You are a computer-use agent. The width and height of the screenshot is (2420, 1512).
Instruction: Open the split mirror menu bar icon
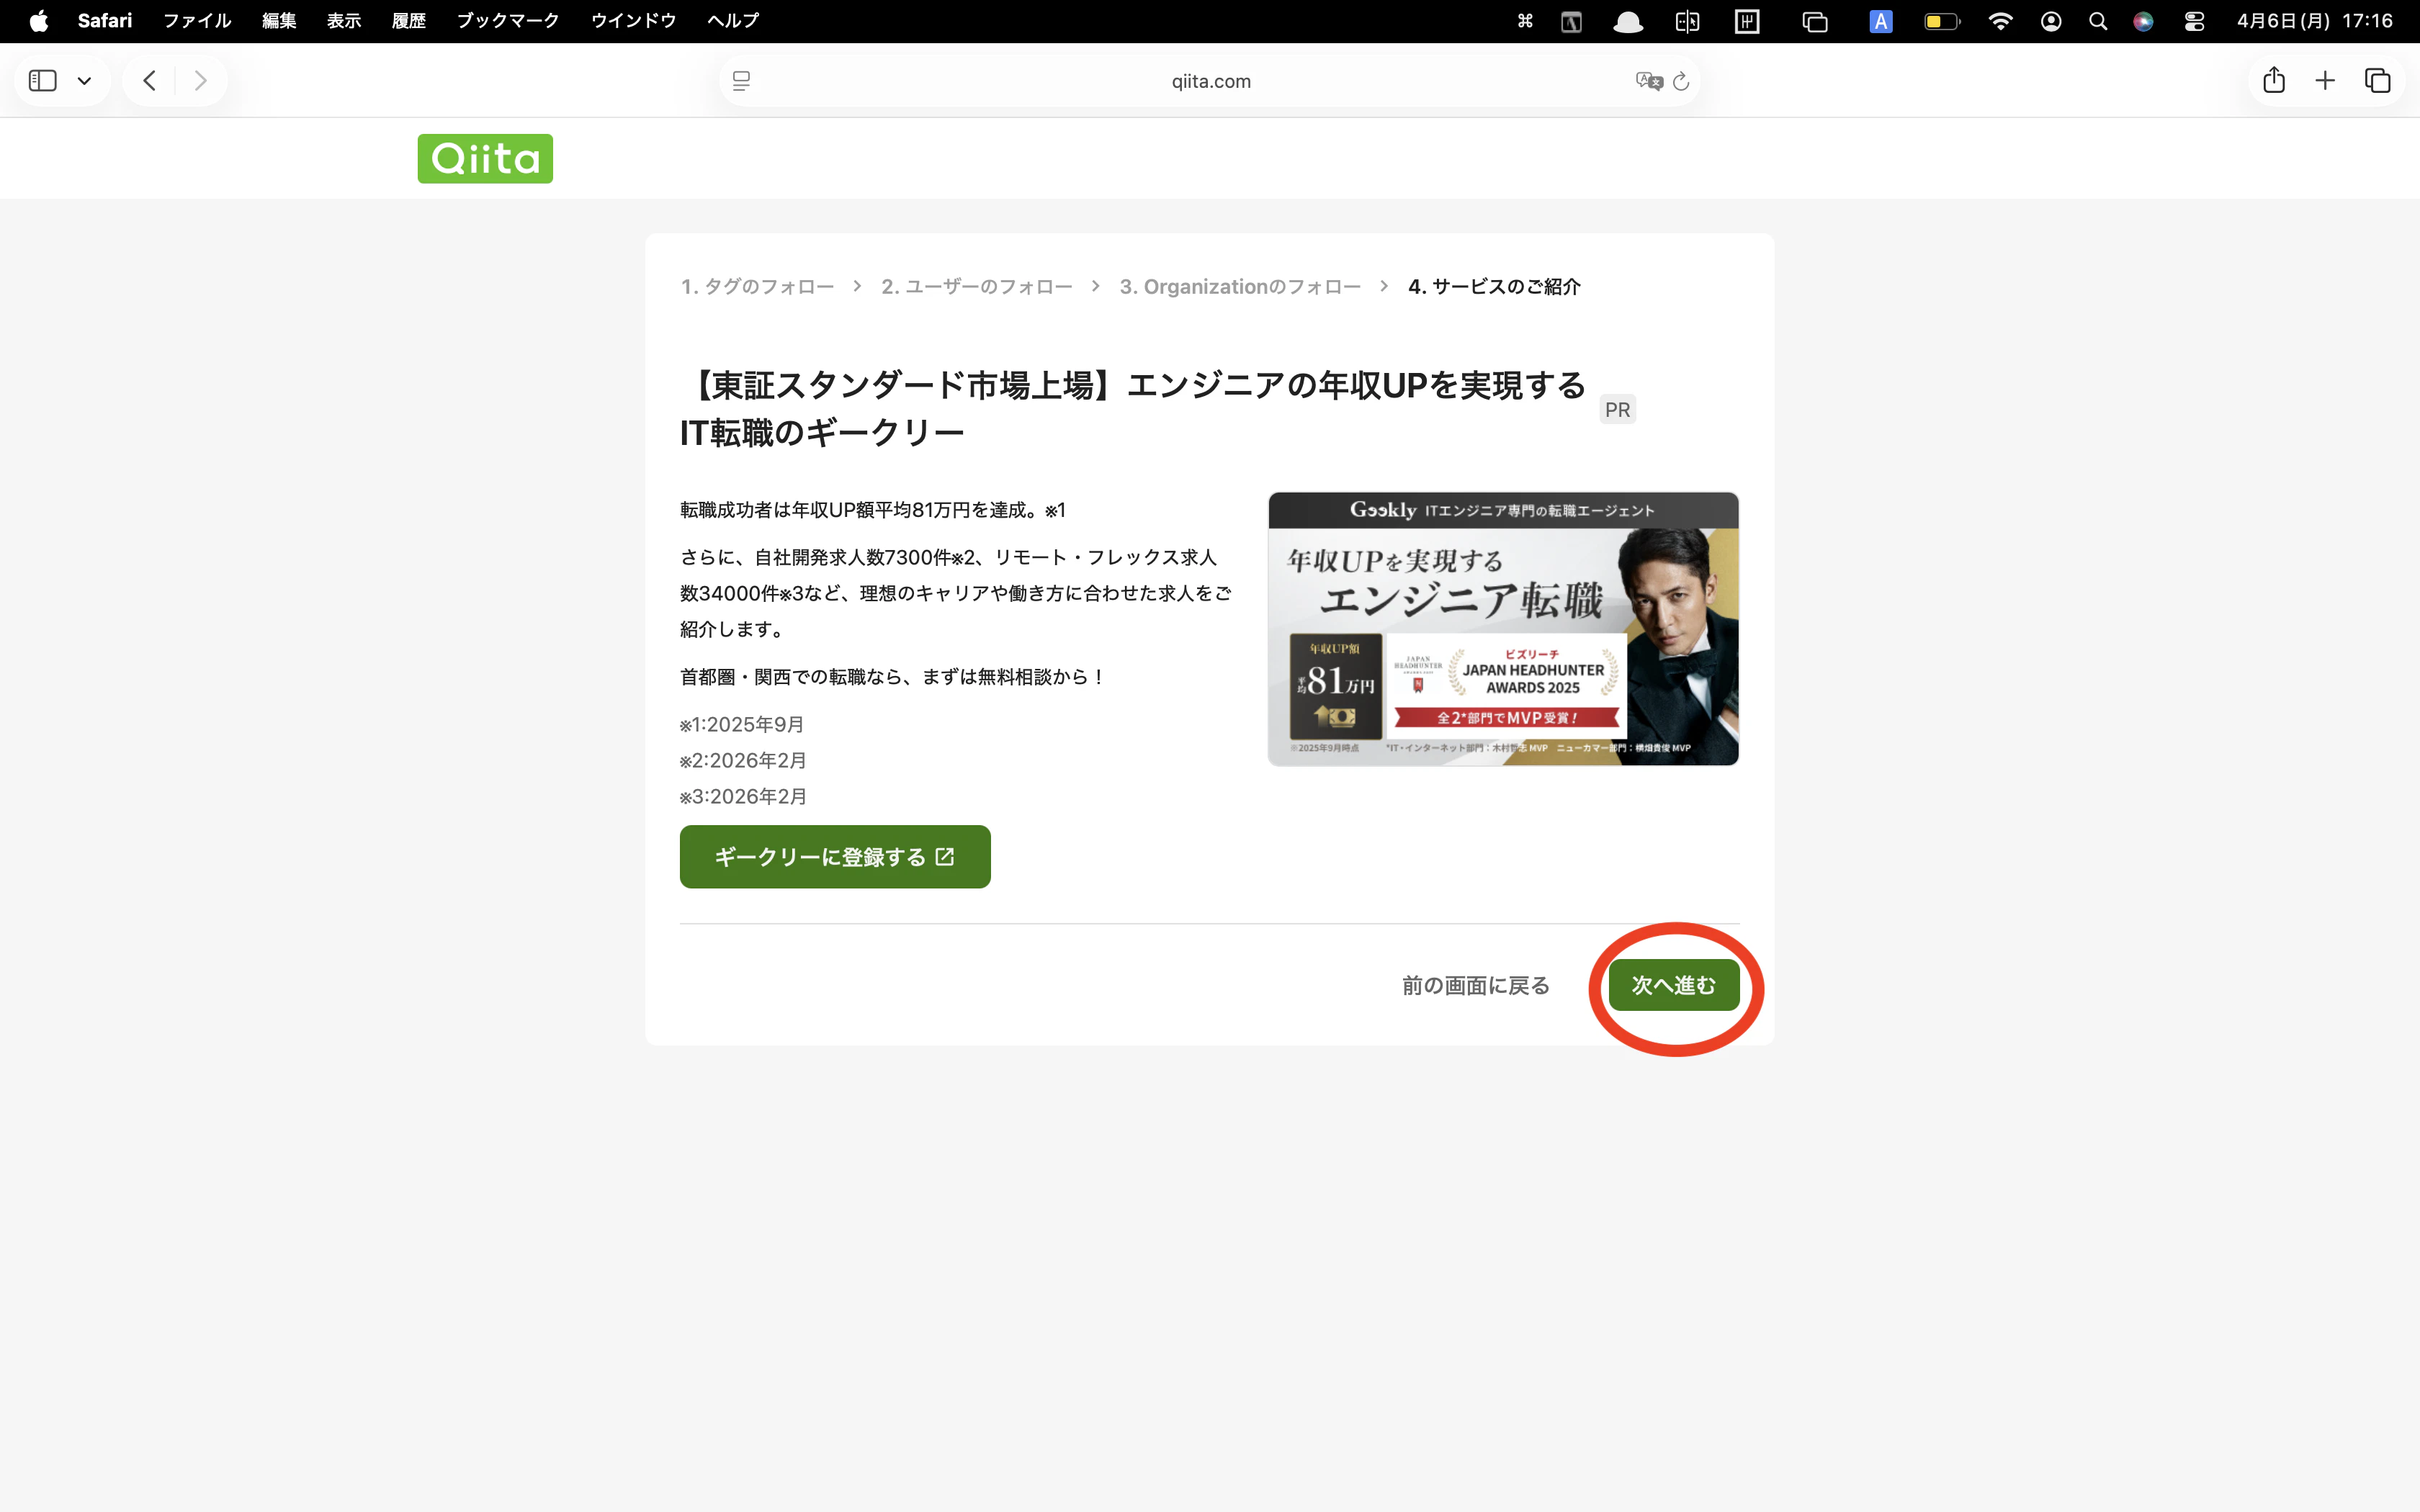(x=1687, y=21)
